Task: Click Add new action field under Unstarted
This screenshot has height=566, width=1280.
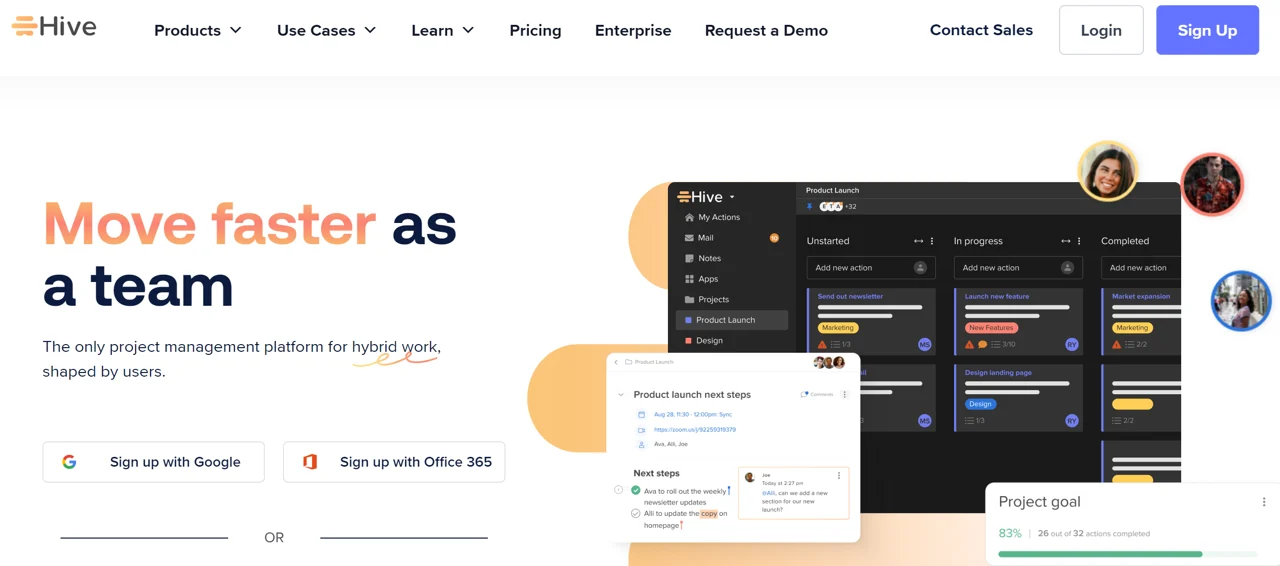Action: (x=870, y=268)
